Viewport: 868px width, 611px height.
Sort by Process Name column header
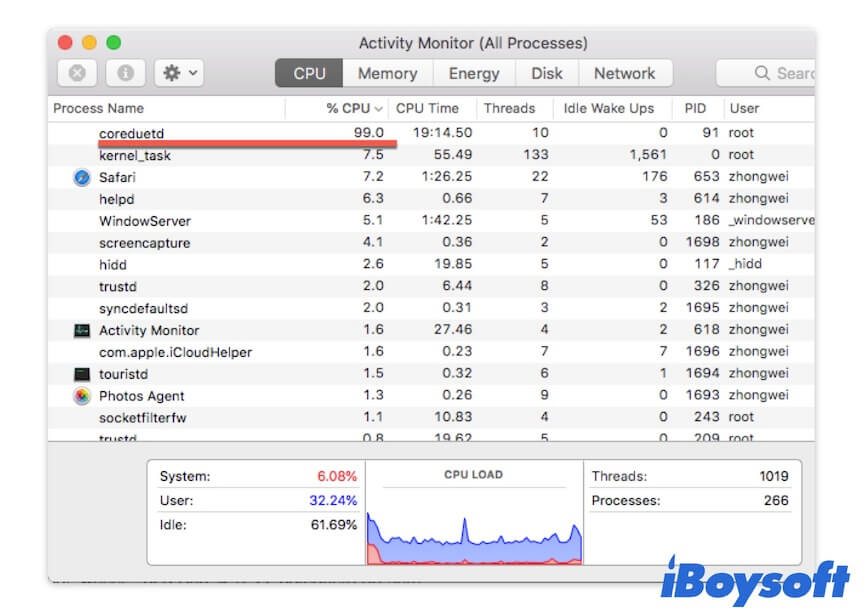tap(167, 108)
